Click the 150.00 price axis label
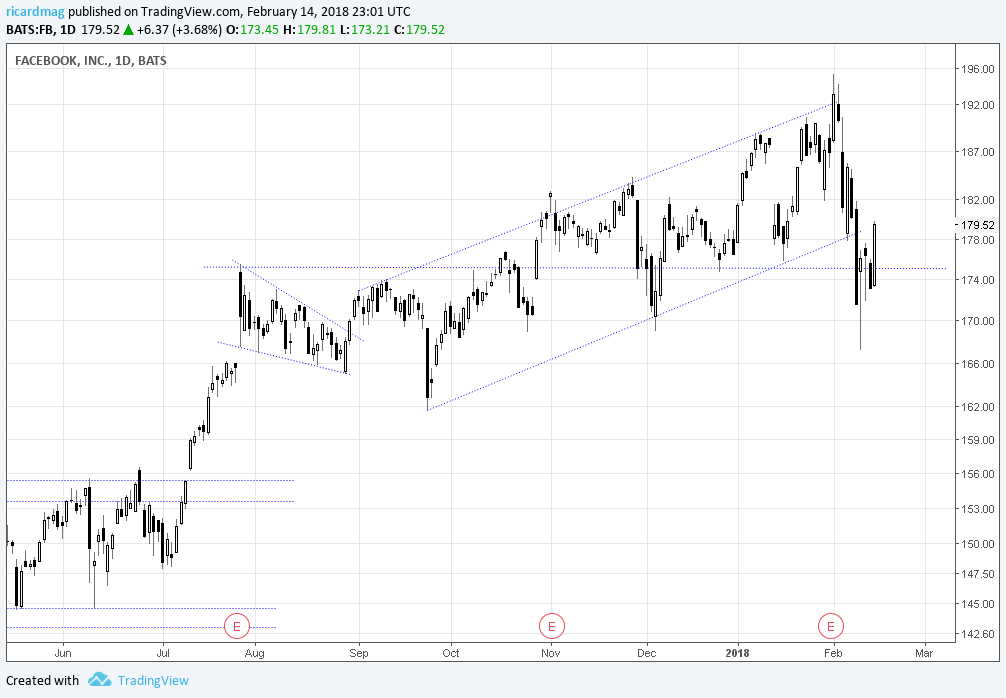Screen dimensions: 1006x698 point(979,544)
